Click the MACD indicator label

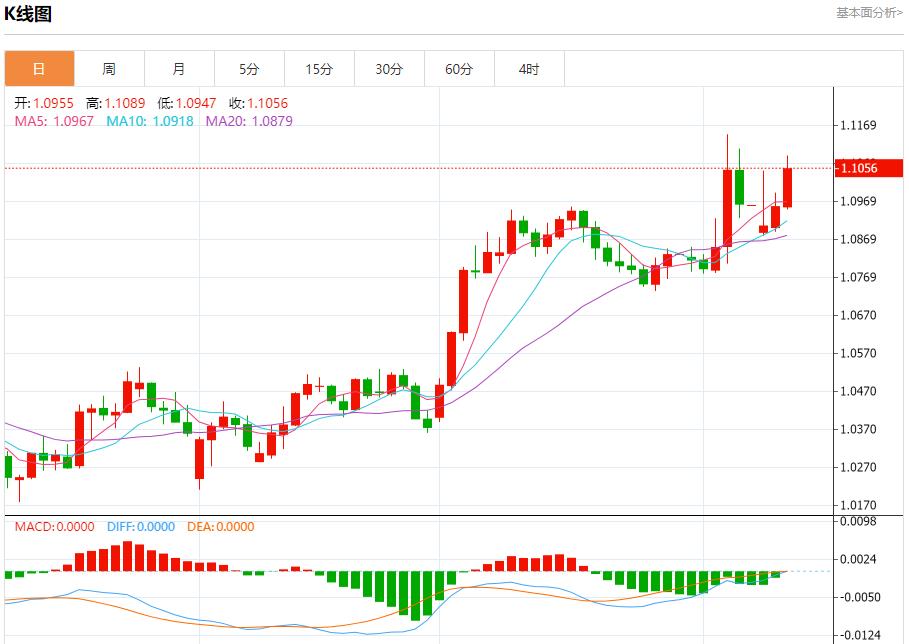click(54, 527)
